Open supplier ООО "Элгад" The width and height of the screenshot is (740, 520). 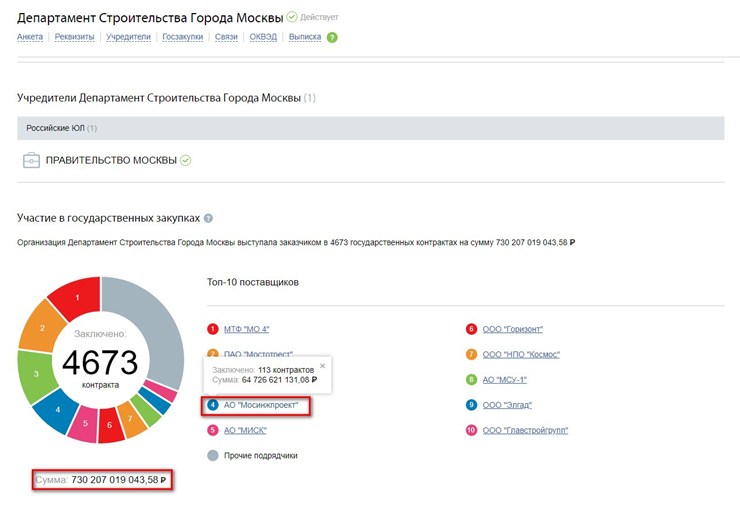pyautogui.click(x=507, y=405)
